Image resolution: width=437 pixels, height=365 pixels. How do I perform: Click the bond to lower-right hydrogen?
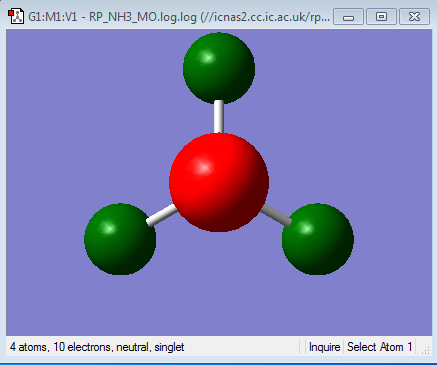[x=276, y=215]
